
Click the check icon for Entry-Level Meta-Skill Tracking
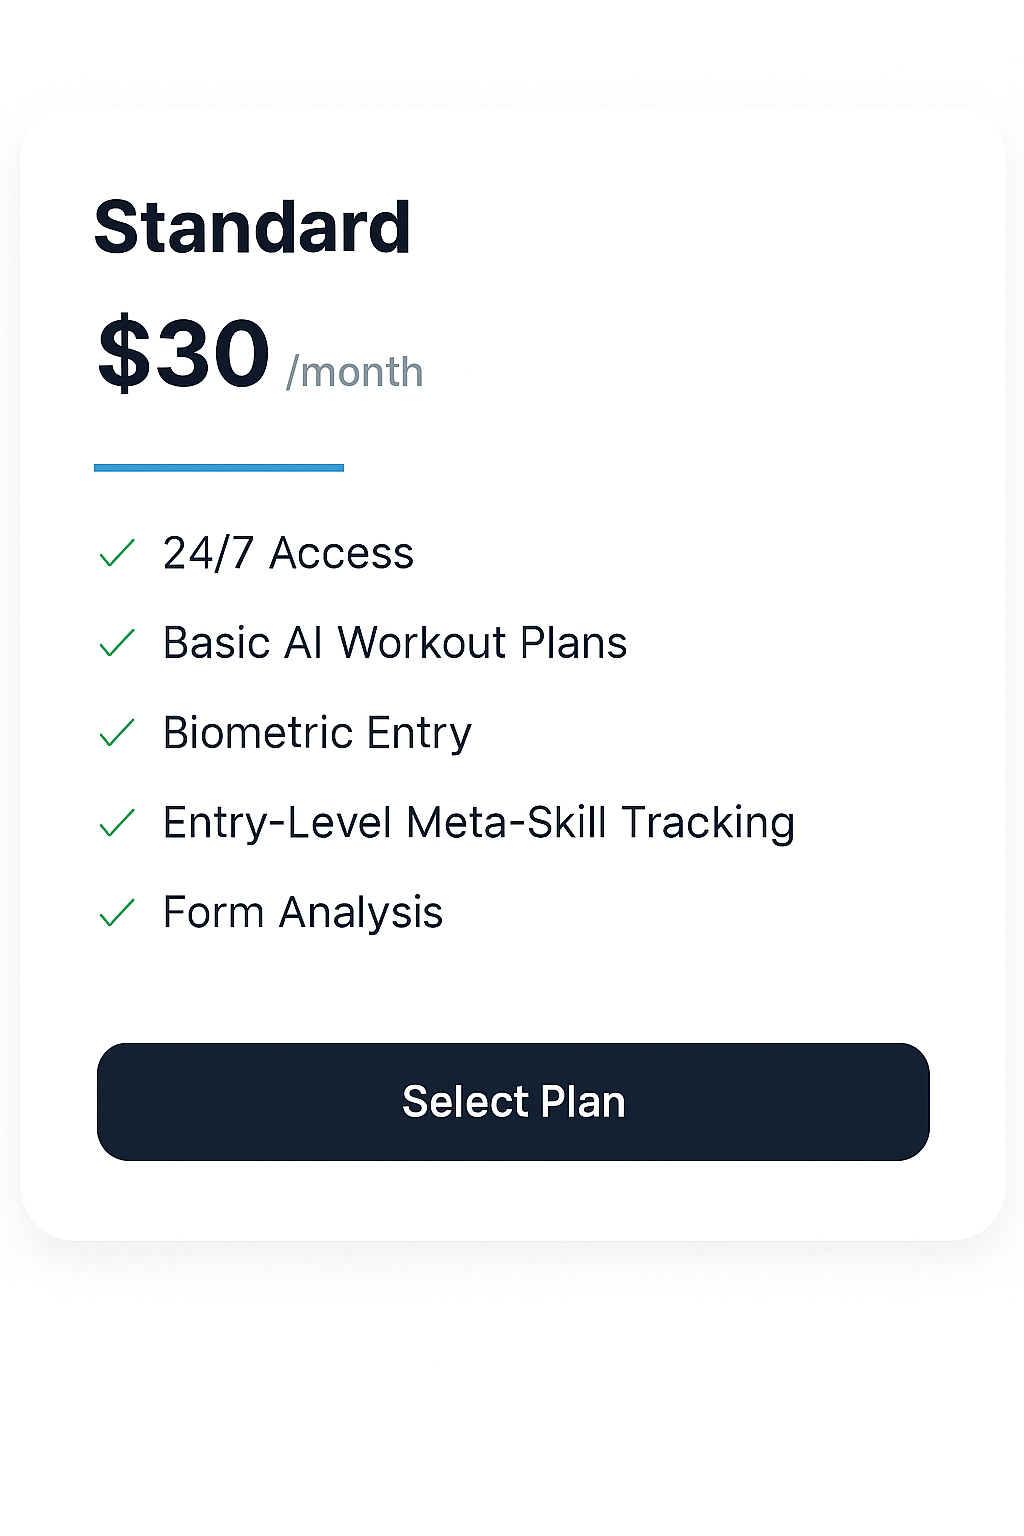pos(117,823)
